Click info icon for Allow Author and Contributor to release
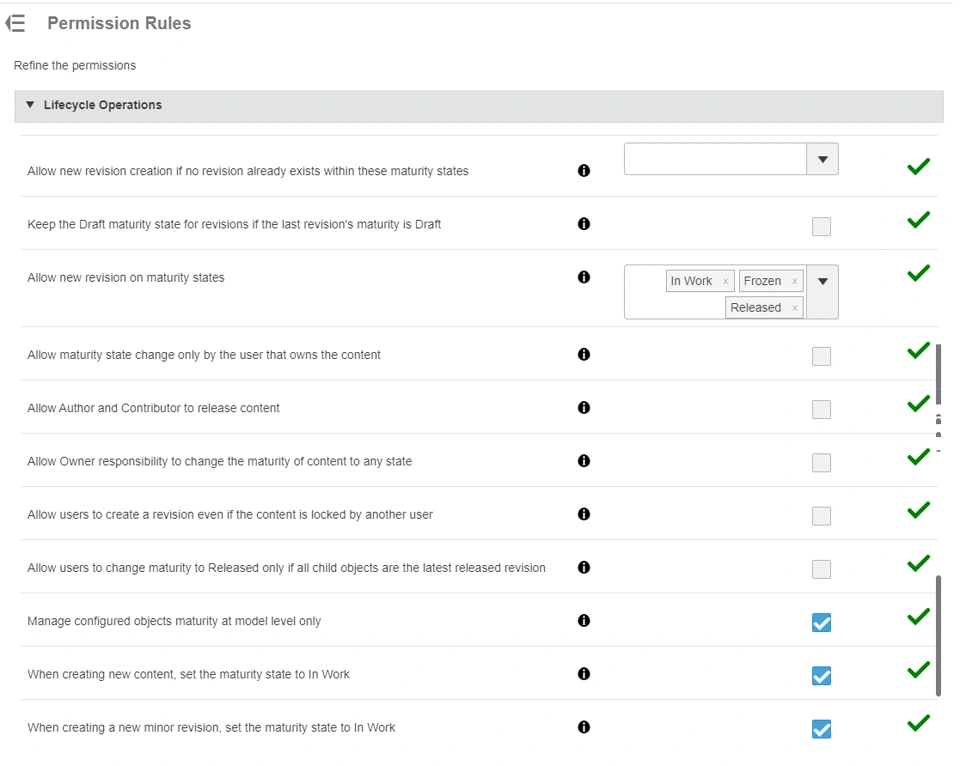The height and width of the screenshot is (766, 960). pyautogui.click(x=584, y=408)
